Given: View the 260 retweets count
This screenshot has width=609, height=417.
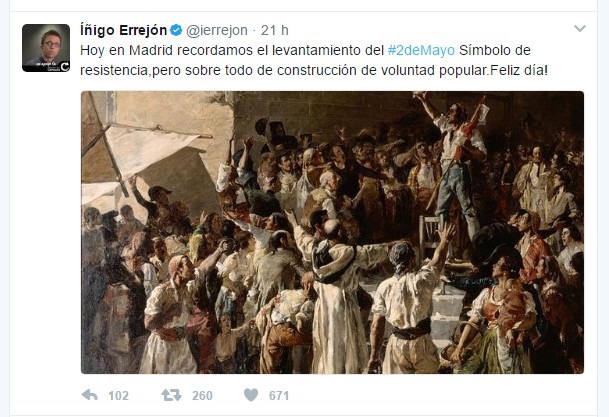Looking at the screenshot, I should pyautogui.click(x=202, y=396).
